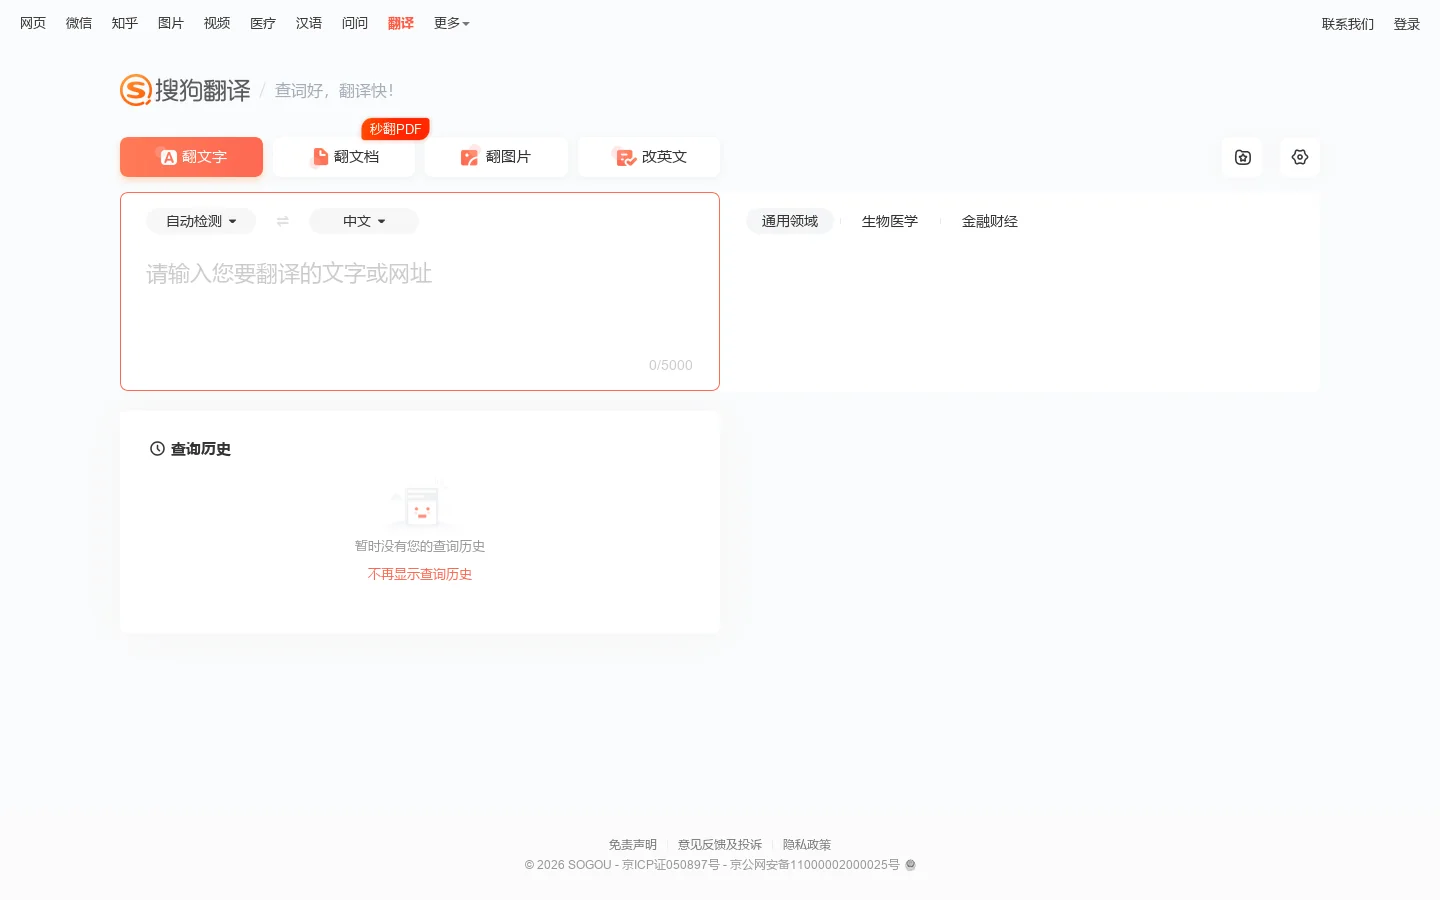Go to 医疗 in top navigation
This screenshot has width=1440, height=900.
[263, 23]
